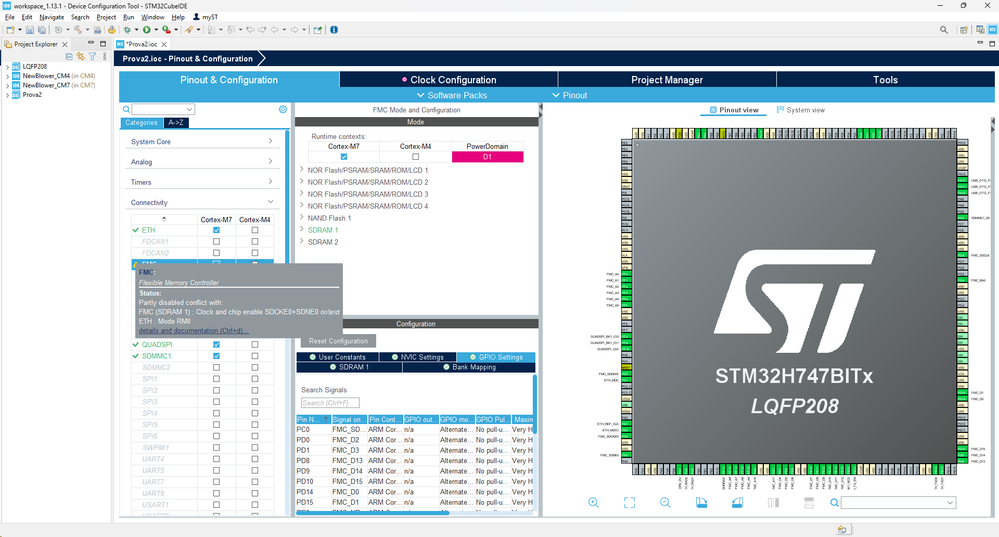Expand NAND Flash 1 mode section

(302, 218)
